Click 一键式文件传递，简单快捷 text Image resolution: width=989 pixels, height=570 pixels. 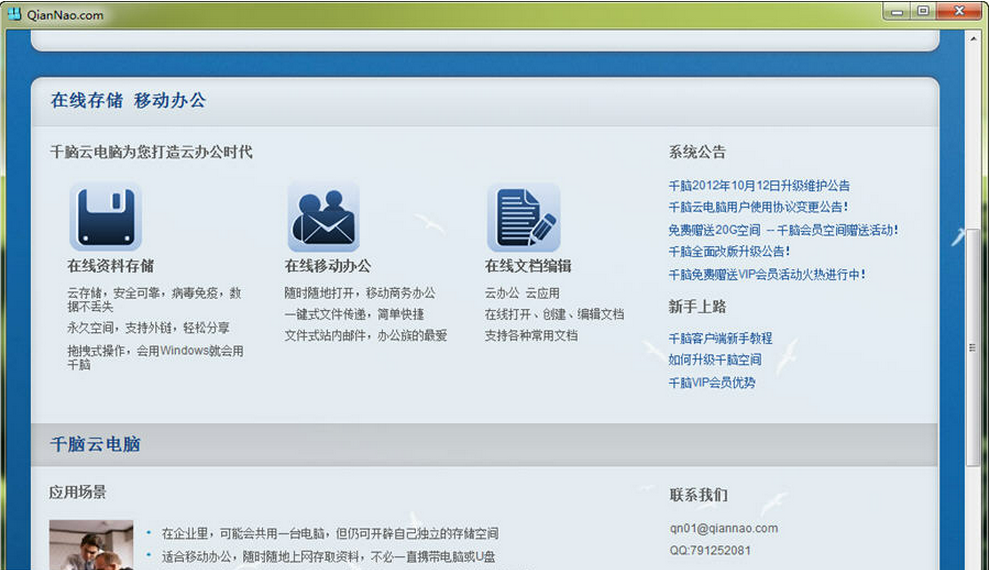(x=354, y=314)
